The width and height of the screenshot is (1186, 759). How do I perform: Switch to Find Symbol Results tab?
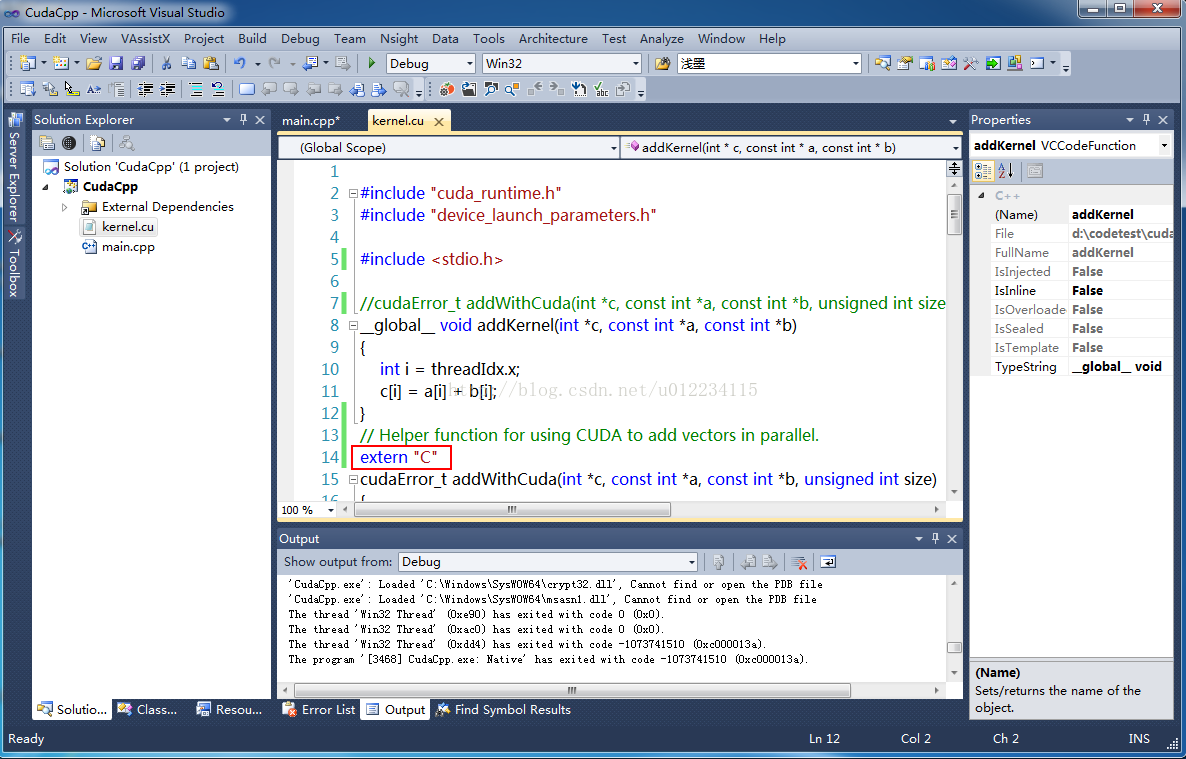click(503, 709)
